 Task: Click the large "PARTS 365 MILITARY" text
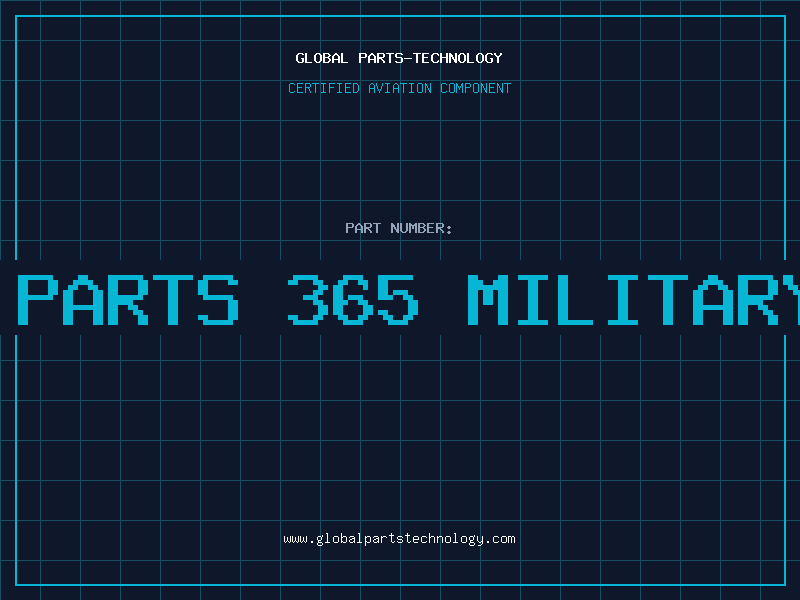pyautogui.click(x=409, y=299)
